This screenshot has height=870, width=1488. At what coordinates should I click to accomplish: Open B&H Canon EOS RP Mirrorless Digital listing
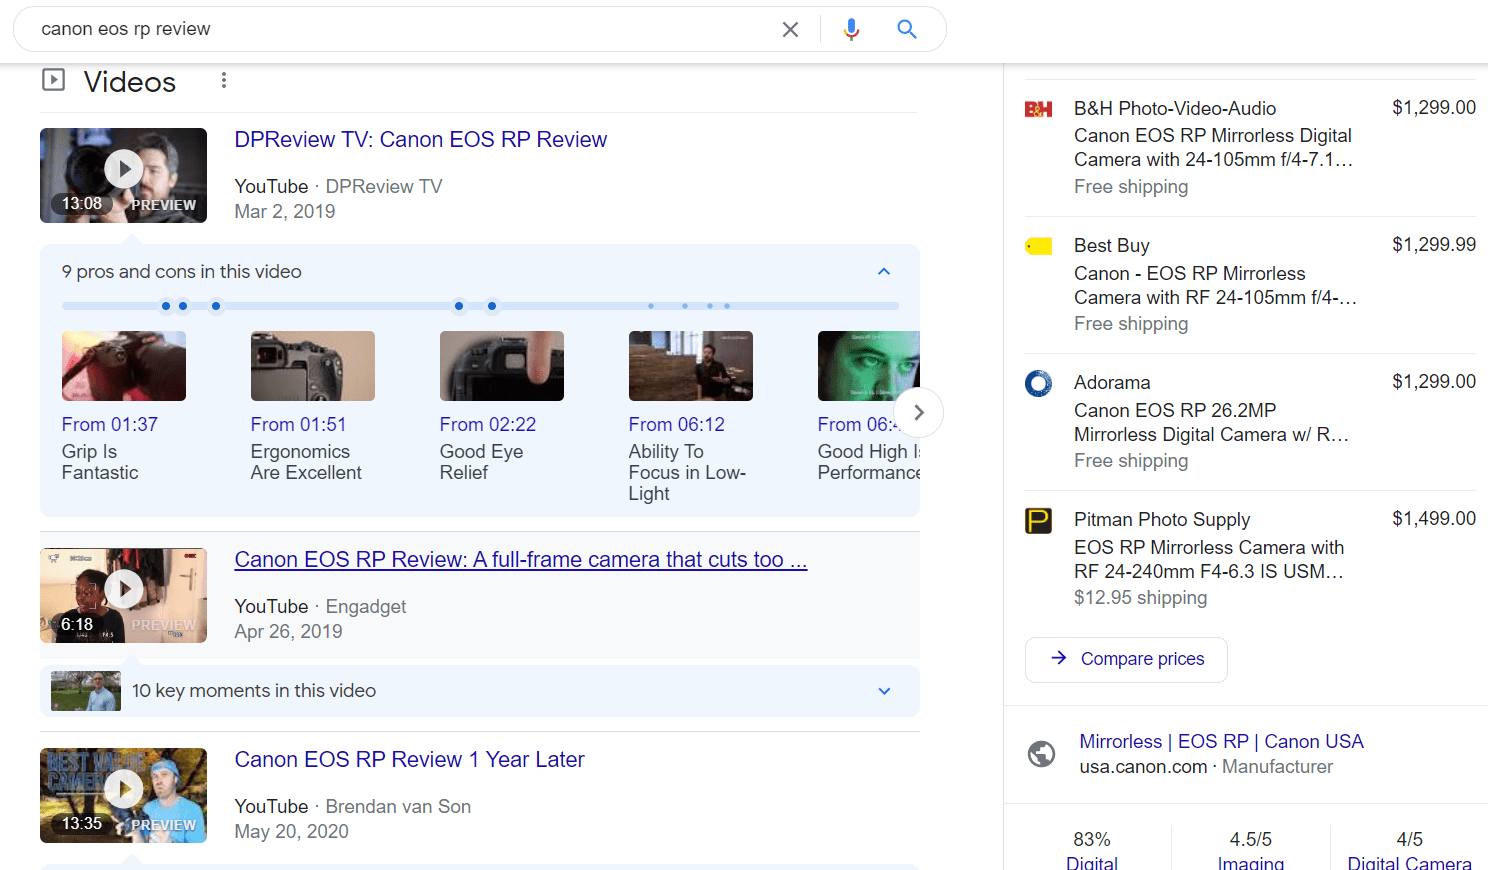pyautogui.click(x=1213, y=148)
